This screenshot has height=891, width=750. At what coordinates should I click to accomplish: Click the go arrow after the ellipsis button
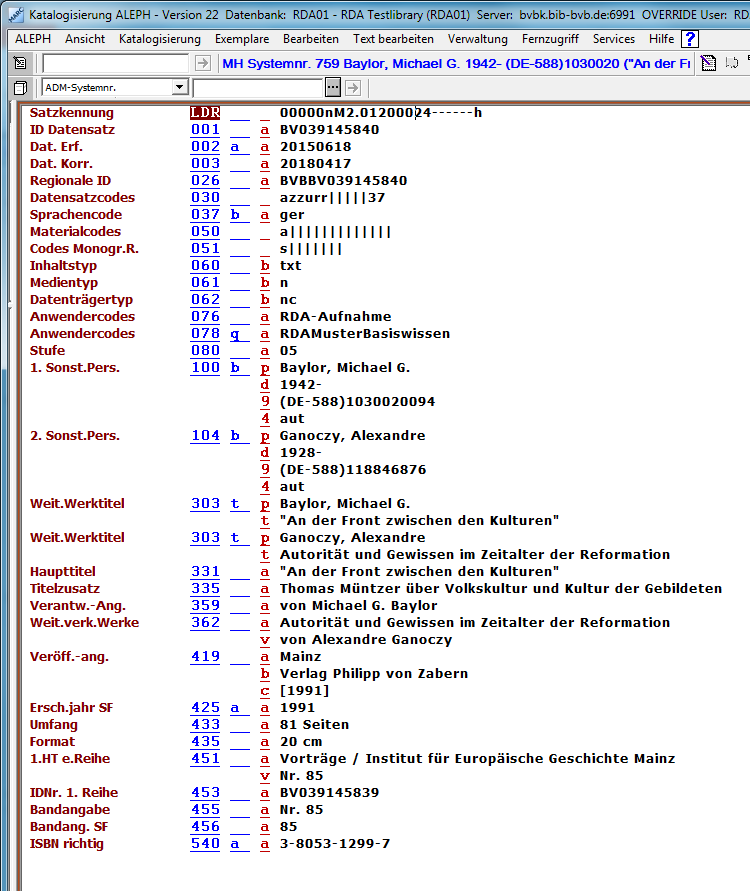click(x=352, y=87)
